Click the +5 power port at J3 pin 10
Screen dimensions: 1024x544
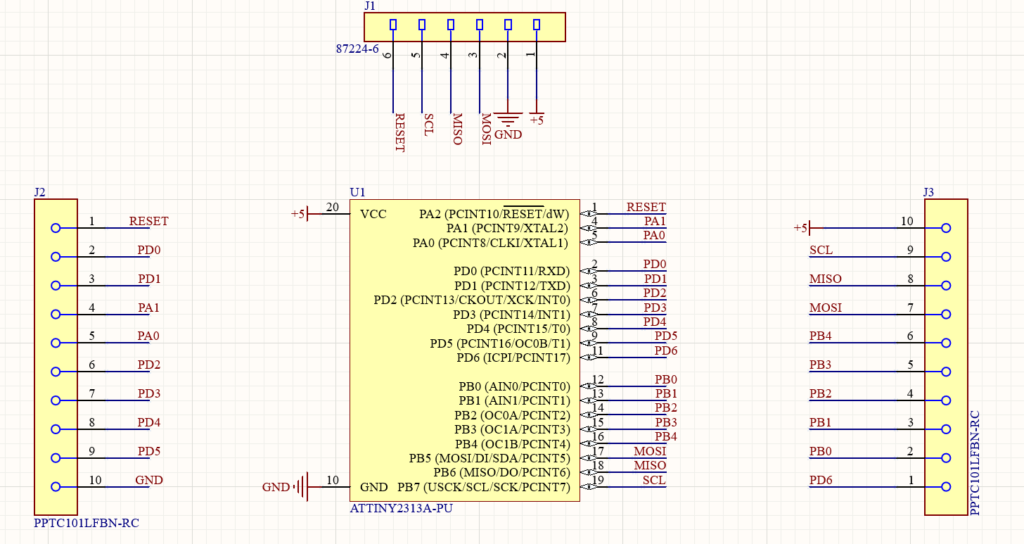tap(805, 228)
